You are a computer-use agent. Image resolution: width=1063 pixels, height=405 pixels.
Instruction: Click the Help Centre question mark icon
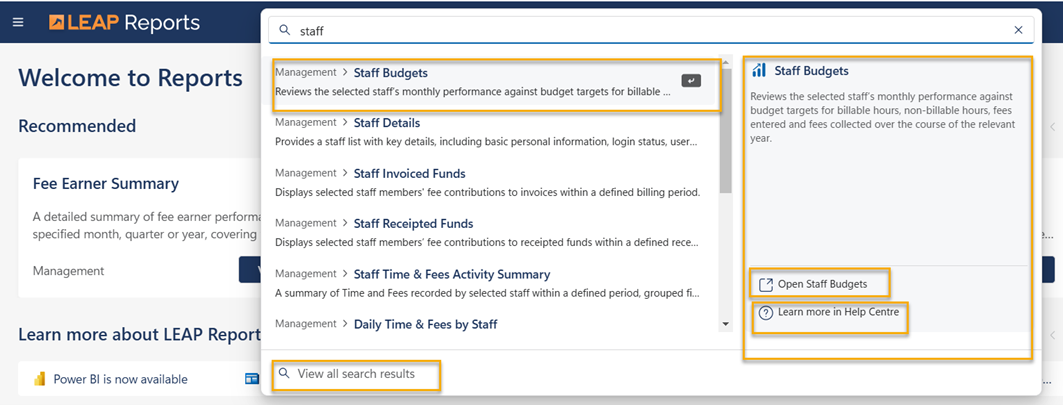tap(766, 313)
